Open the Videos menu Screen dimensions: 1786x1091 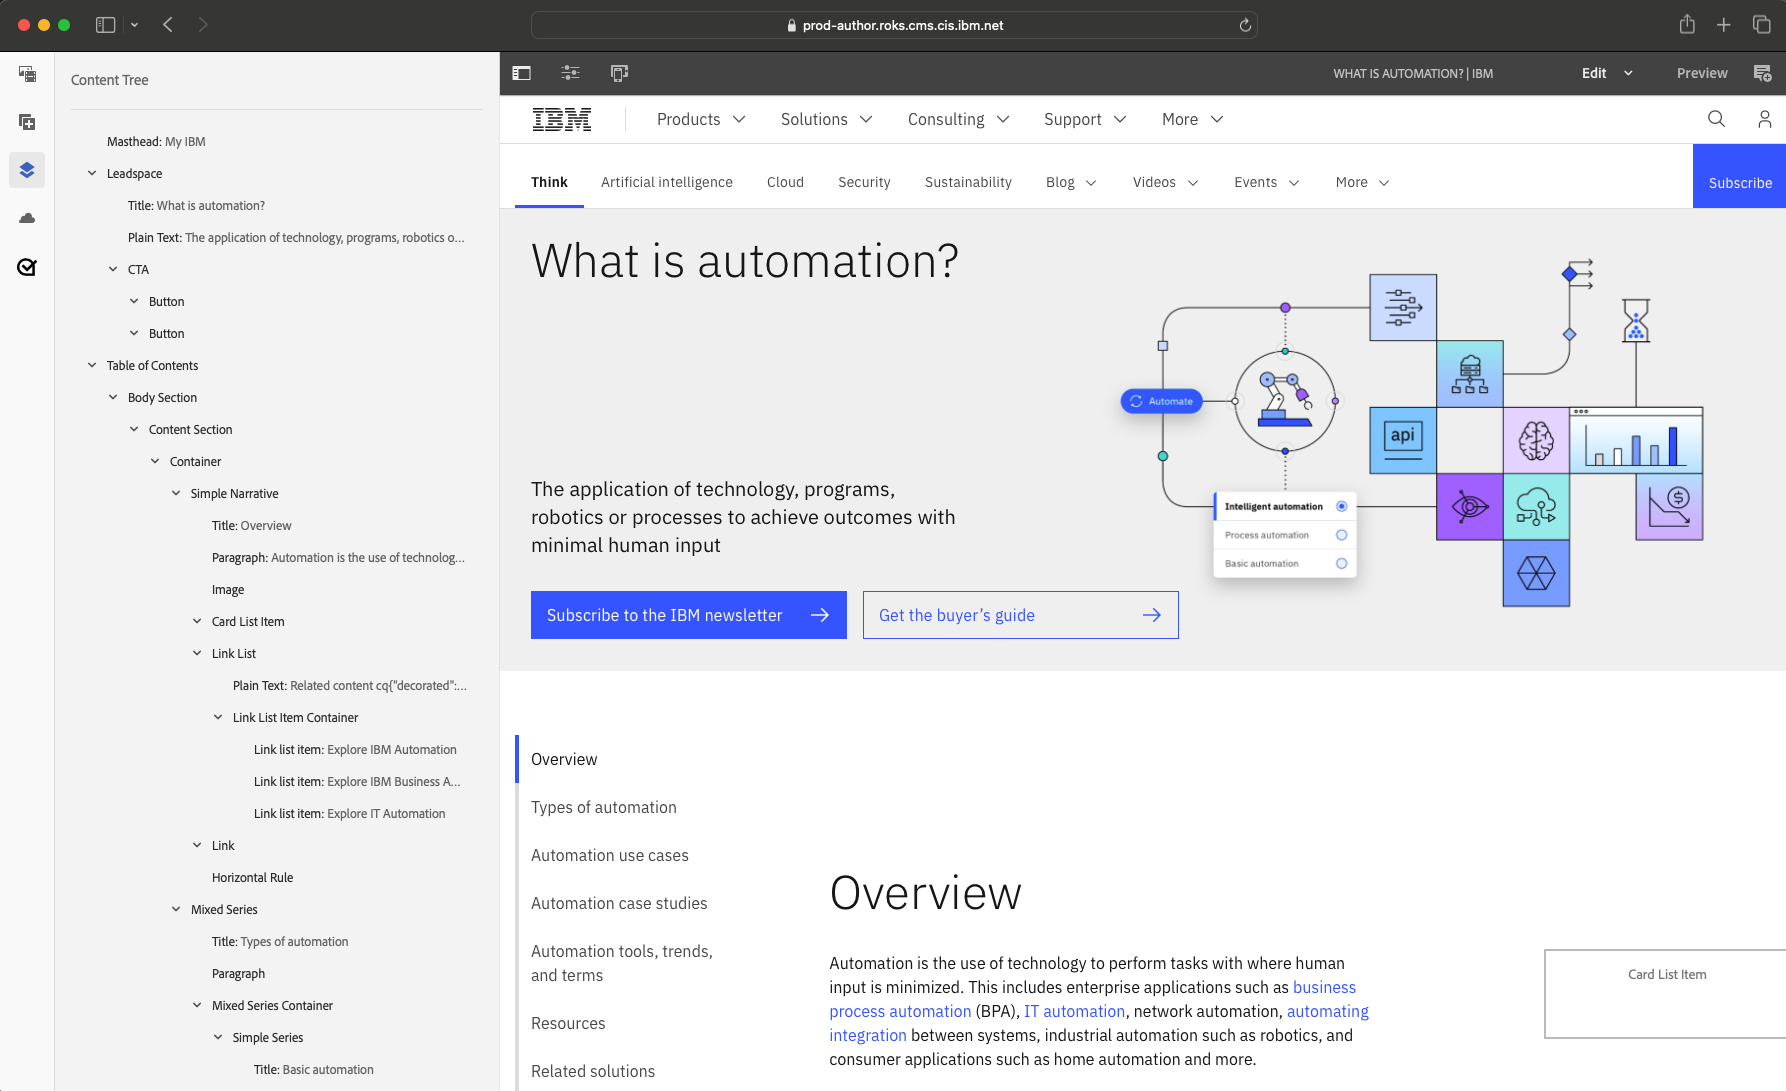pyautogui.click(x=1165, y=182)
